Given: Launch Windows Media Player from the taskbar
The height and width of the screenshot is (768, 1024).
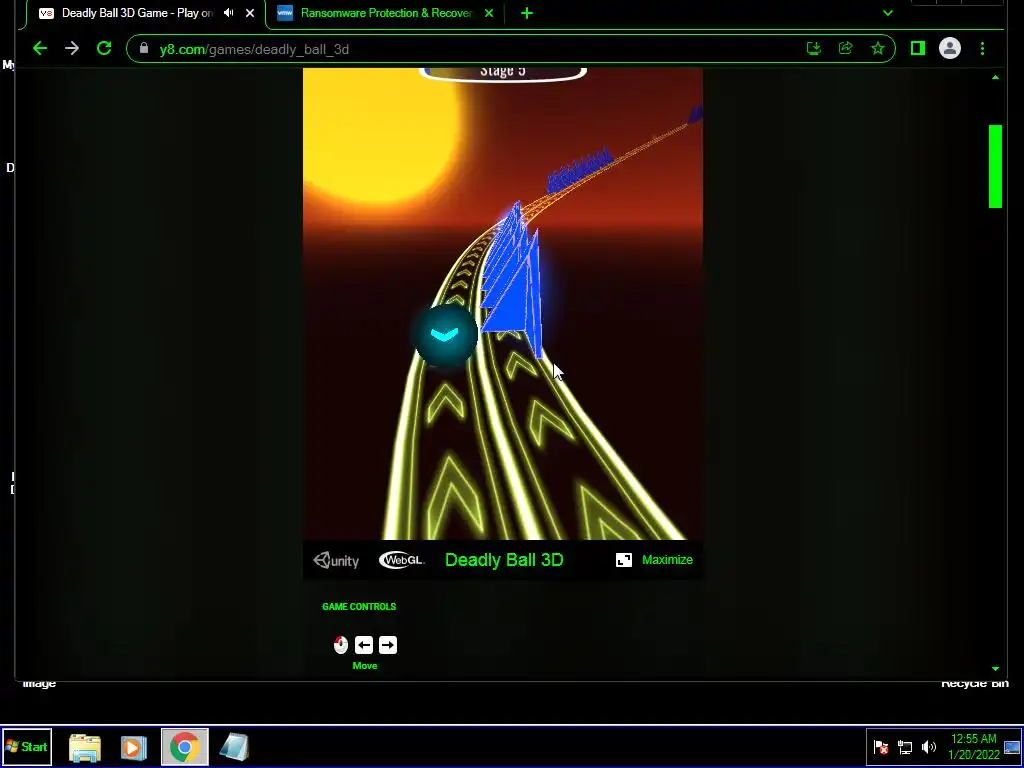Looking at the screenshot, I should pyautogui.click(x=133, y=747).
